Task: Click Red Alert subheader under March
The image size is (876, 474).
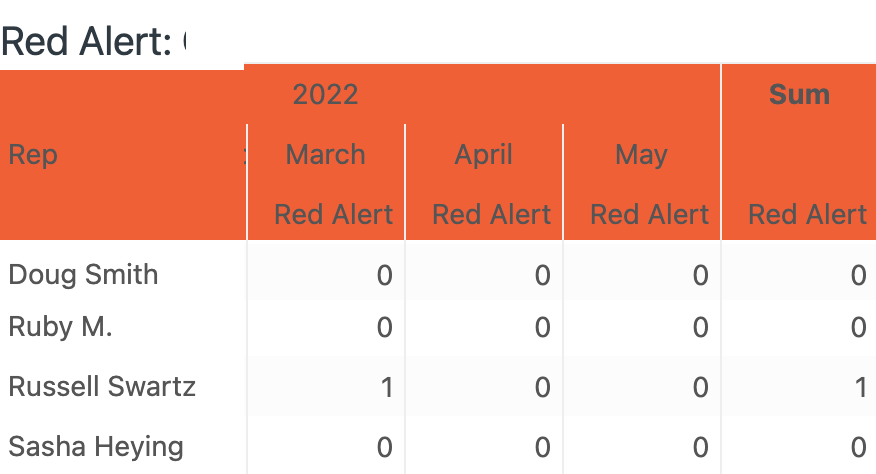Action: pyautogui.click(x=334, y=214)
